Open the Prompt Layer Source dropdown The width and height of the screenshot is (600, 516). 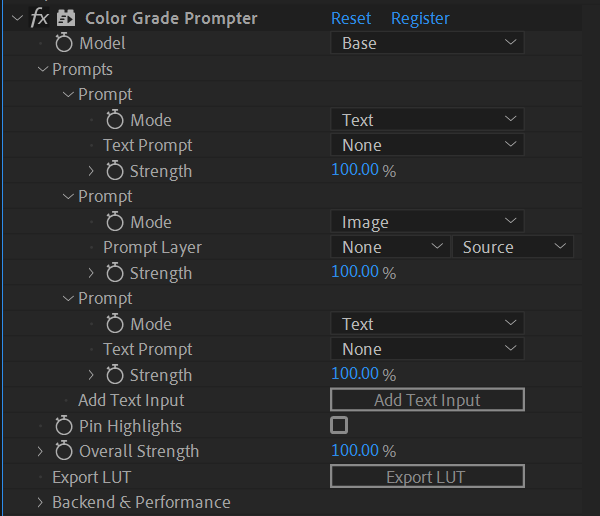tap(513, 247)
